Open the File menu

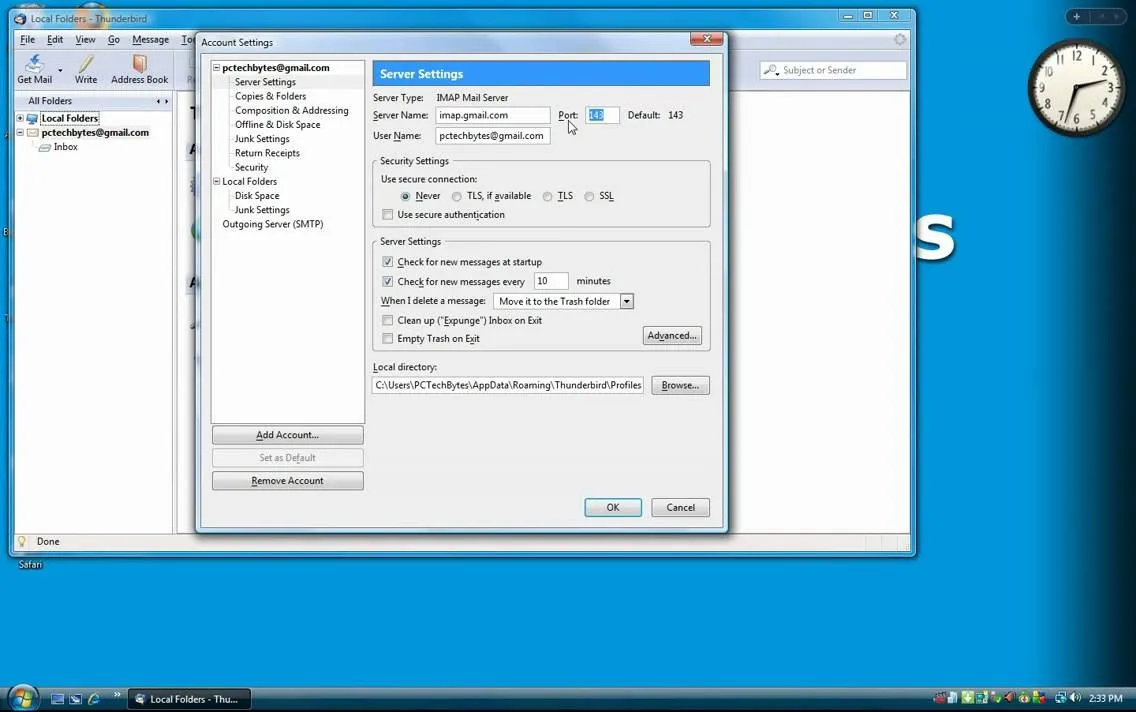click(28, 40)
